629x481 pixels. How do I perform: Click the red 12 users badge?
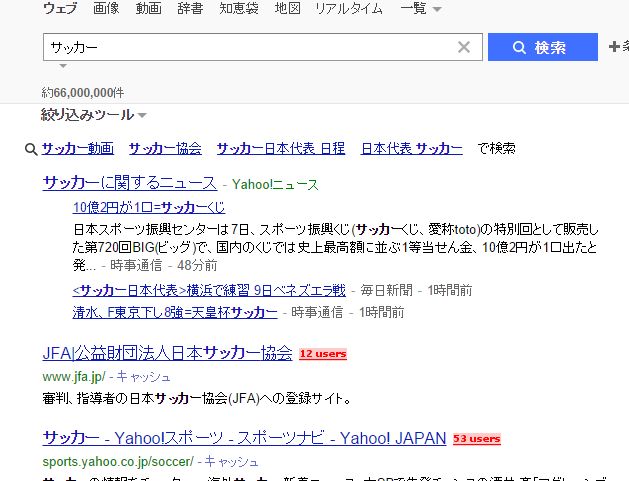323,354
